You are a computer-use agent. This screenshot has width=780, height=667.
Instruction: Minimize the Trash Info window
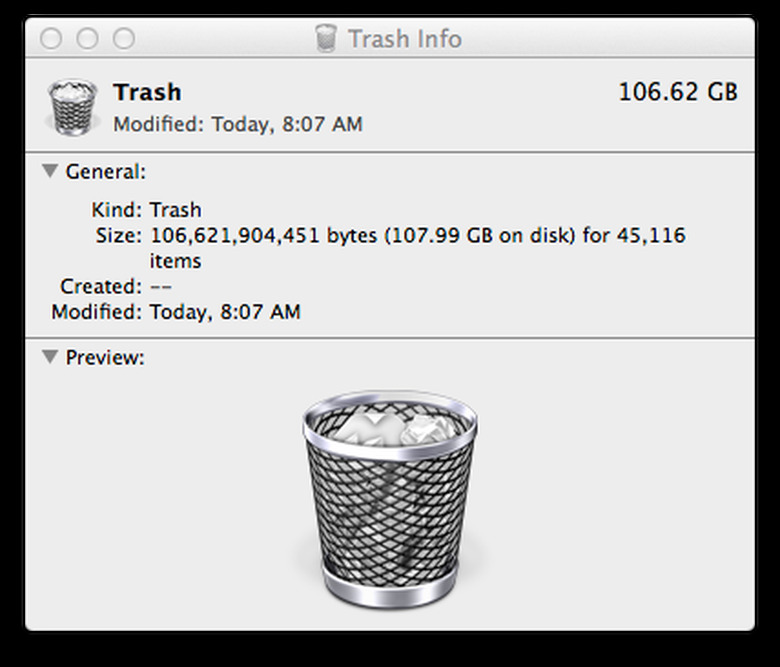coord(88,39)
